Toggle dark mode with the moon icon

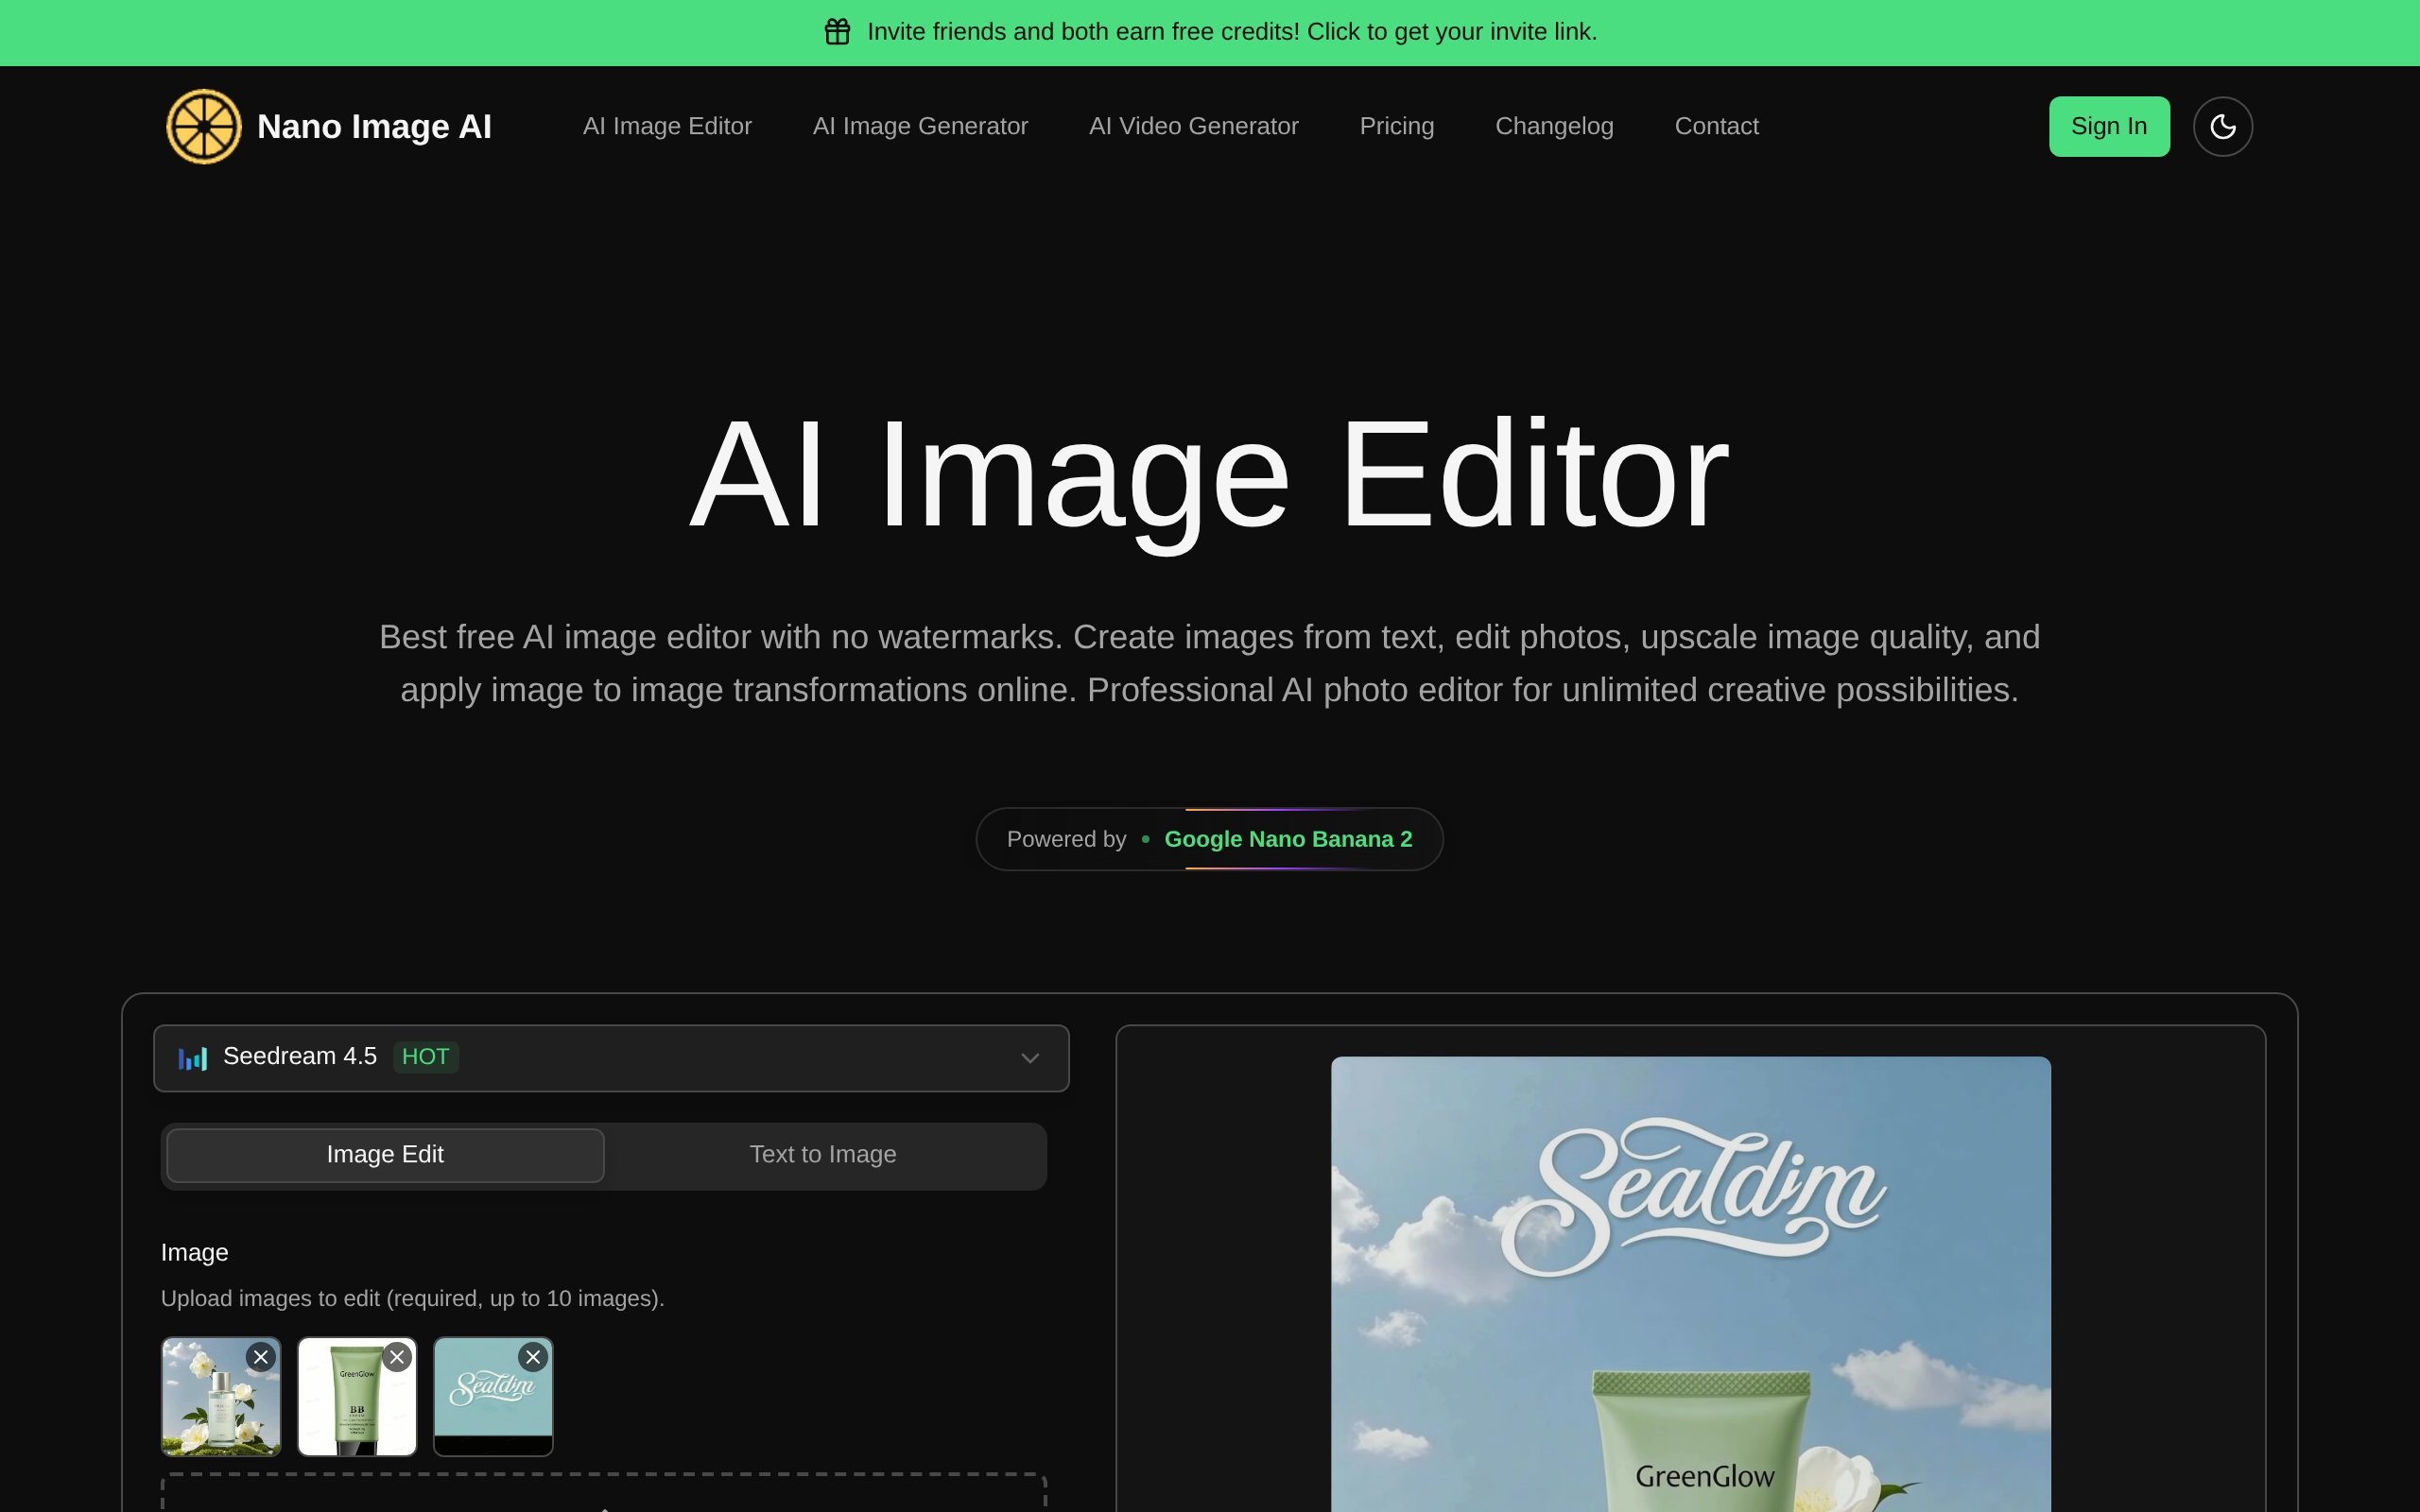coord(2222,126)
